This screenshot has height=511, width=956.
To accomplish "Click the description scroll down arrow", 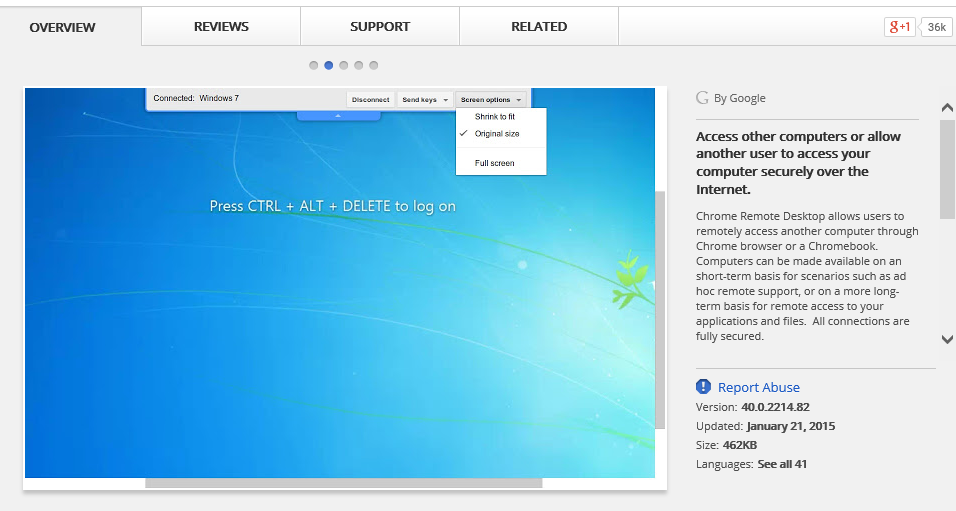I will click(x=947, y=339).
